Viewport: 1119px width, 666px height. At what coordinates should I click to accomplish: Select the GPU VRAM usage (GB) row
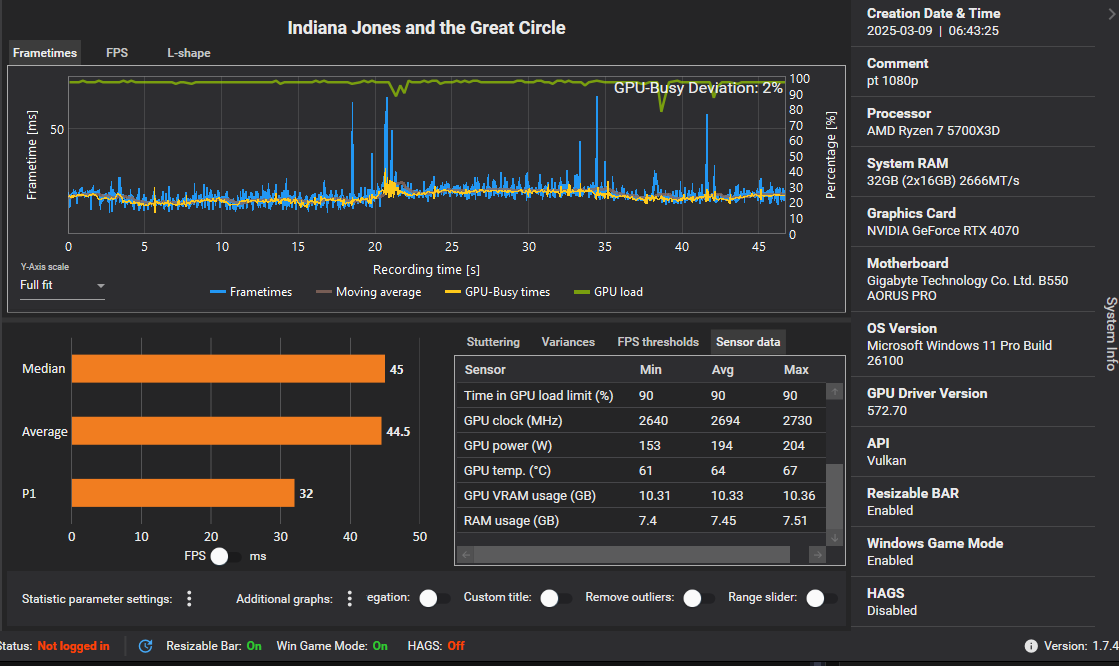coord(641,495)
